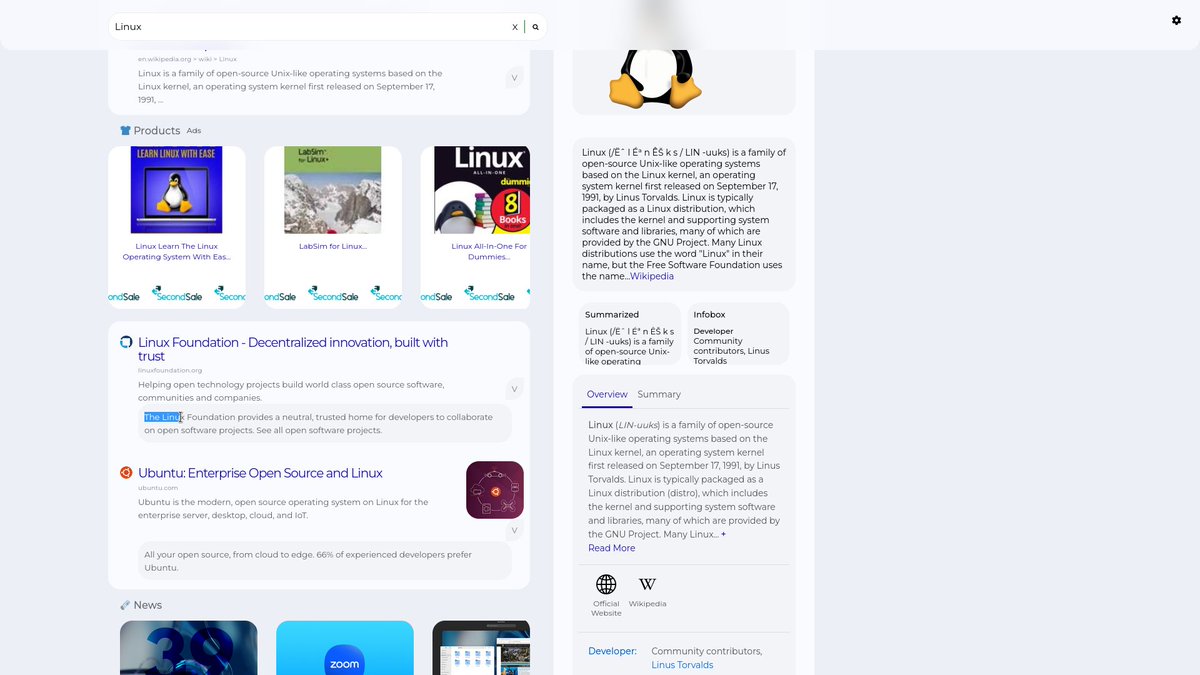Viewport: 1200px width, 675px height.
Task: Expand the Linux Foundation result details
Action: (514, 388)
